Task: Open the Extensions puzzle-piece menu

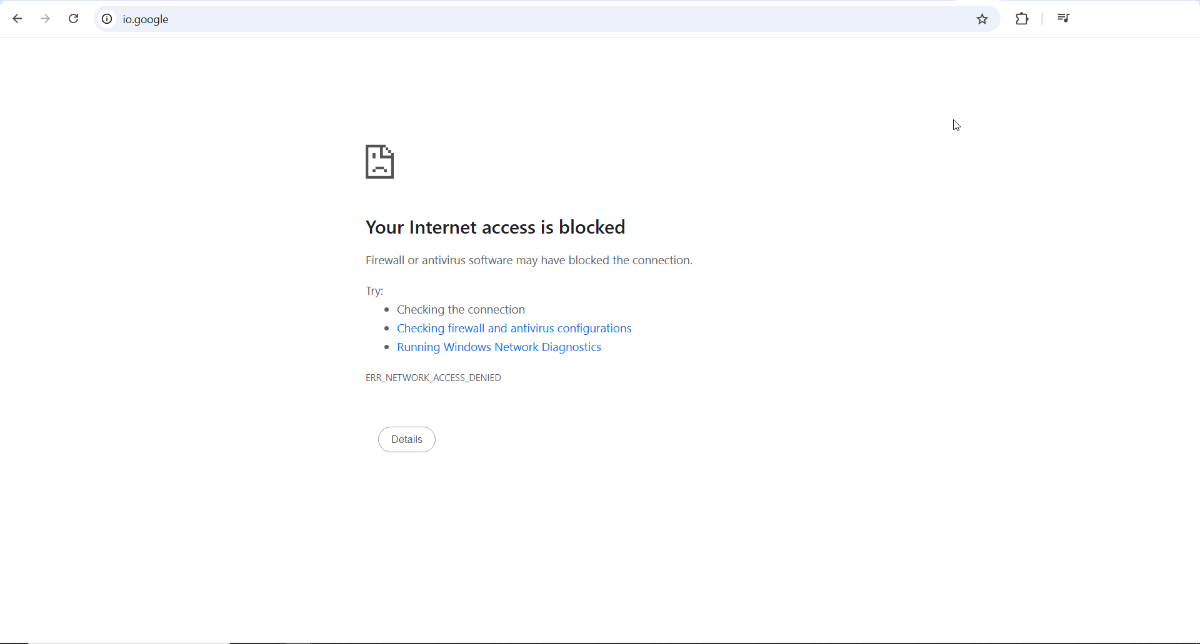Action: click(x=1022, y=19)
